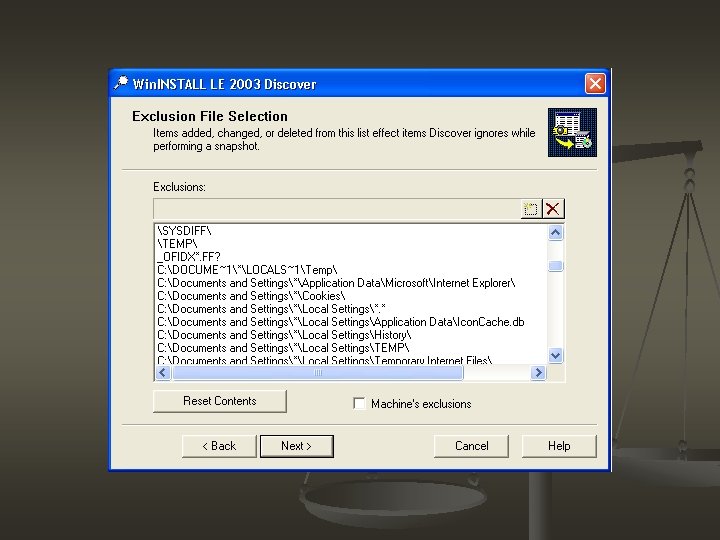This screenshot has width=720, height=540.
Task: Click the Discover wizard snapshot graphic
Action: [x=572, y=132]
